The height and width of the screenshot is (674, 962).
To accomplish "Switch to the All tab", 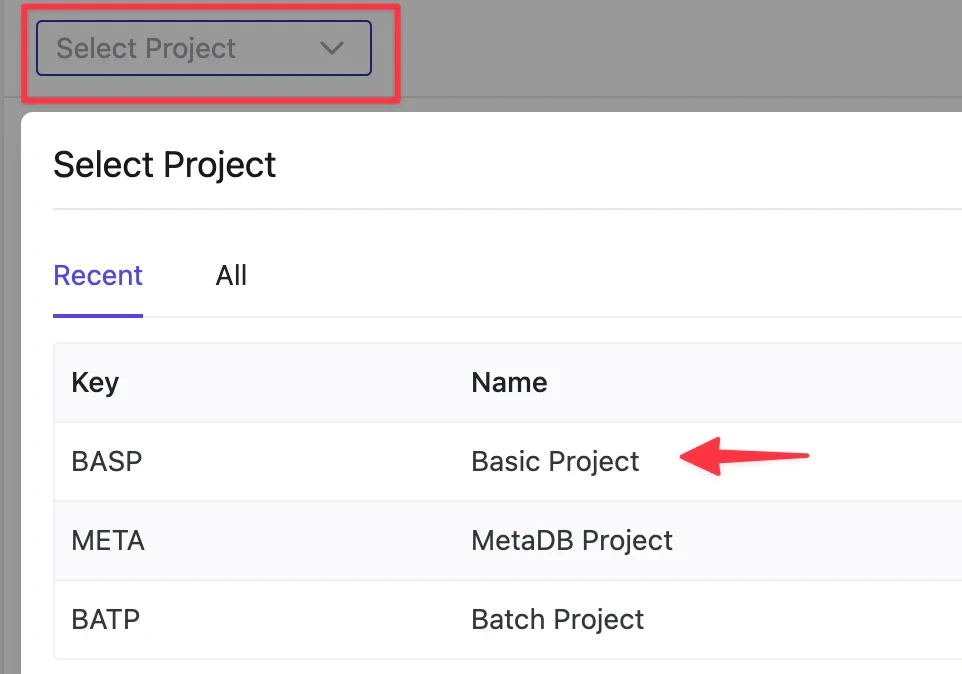I will point(231,275).
